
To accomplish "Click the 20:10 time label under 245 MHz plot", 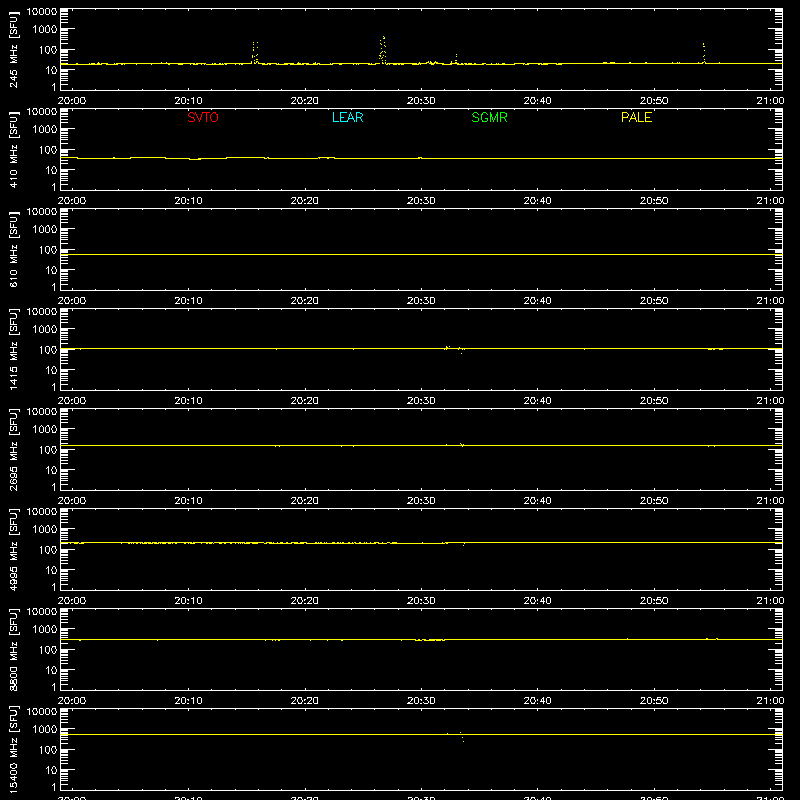I will 188,101.
